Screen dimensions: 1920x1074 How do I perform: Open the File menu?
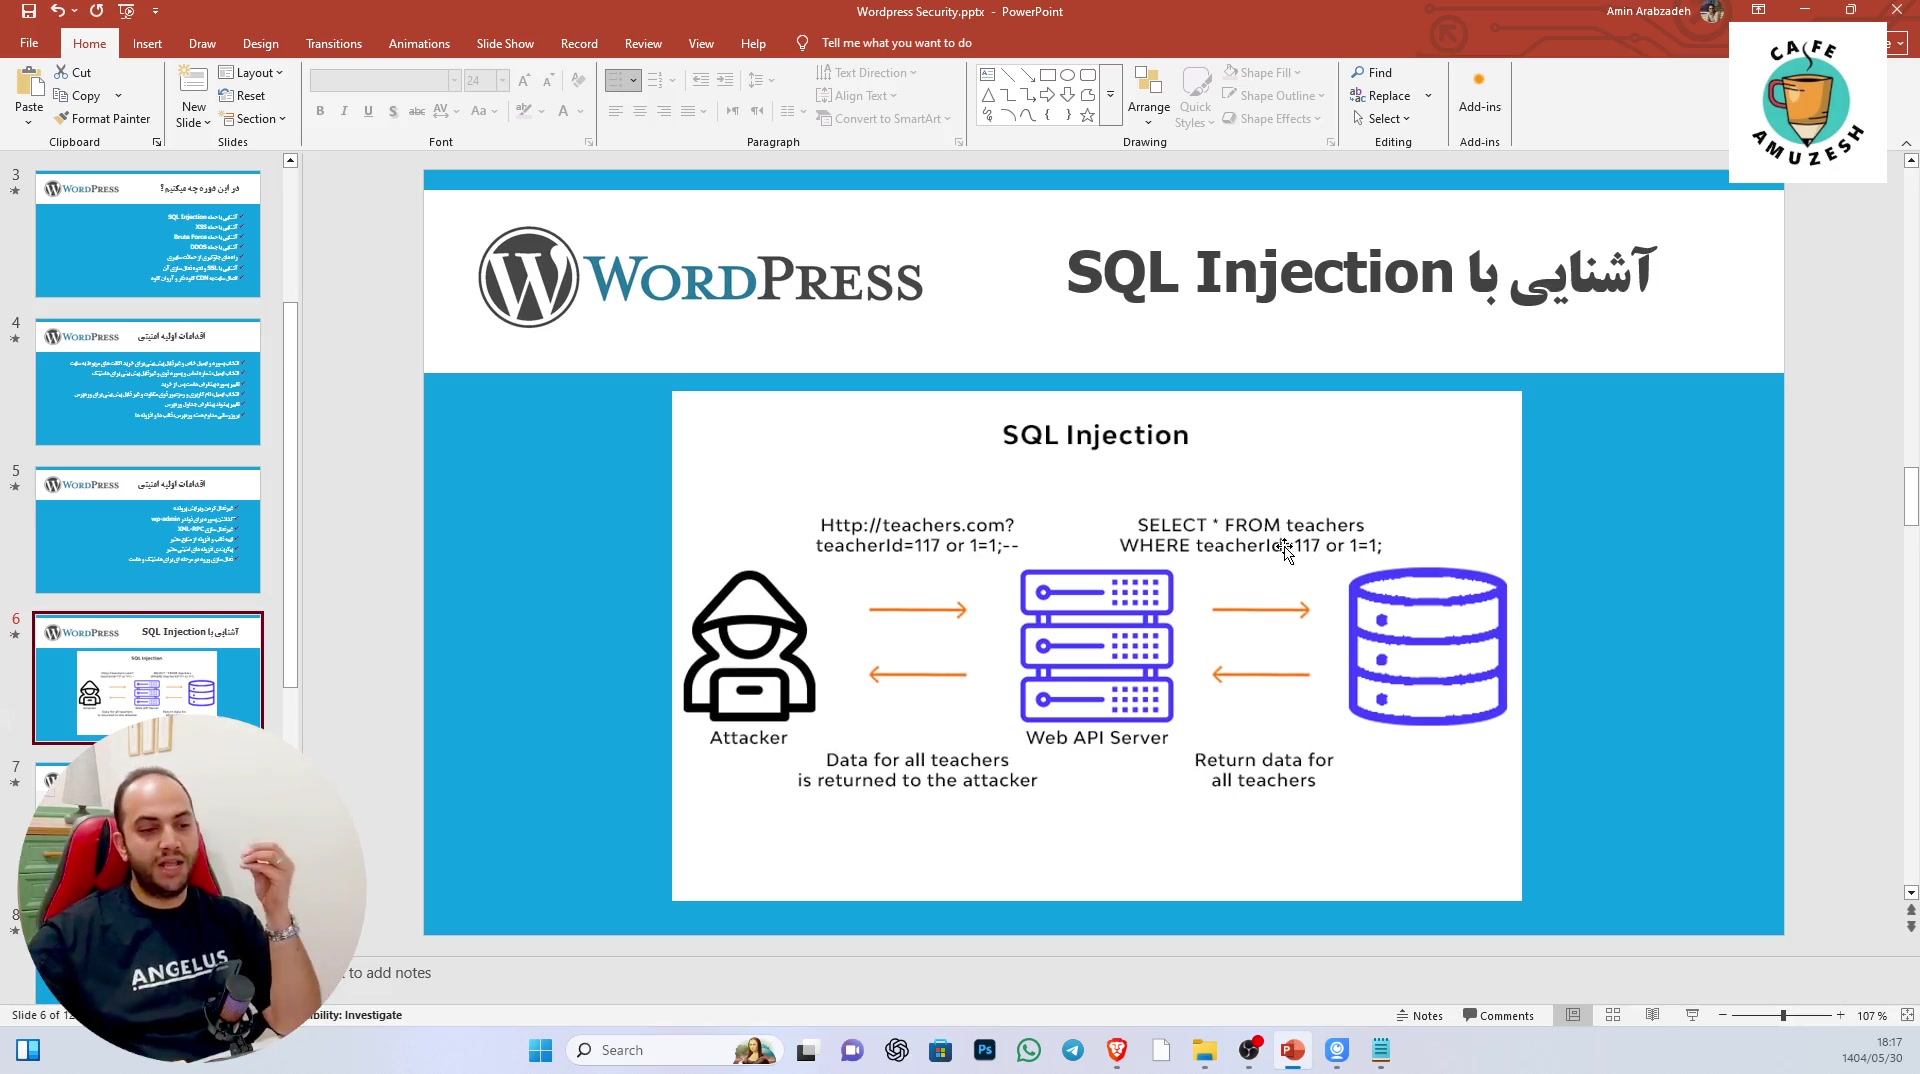point(29,43)
